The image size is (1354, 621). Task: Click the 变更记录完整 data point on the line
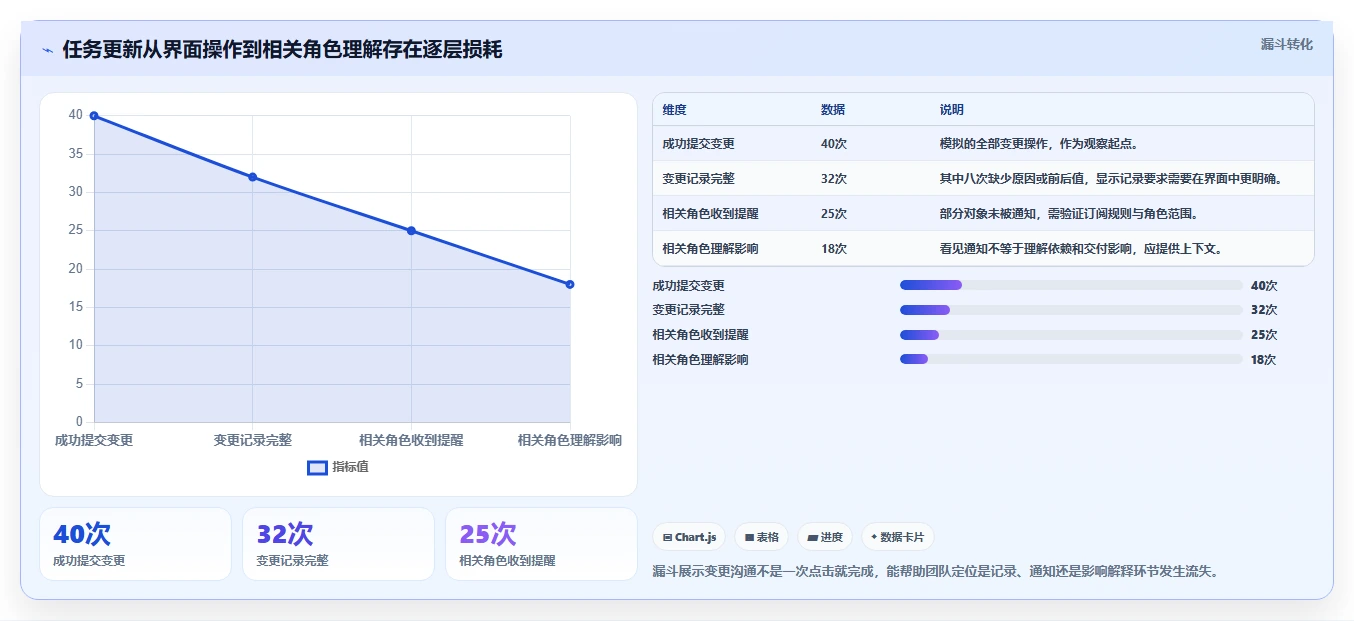(x=252, y=177)
